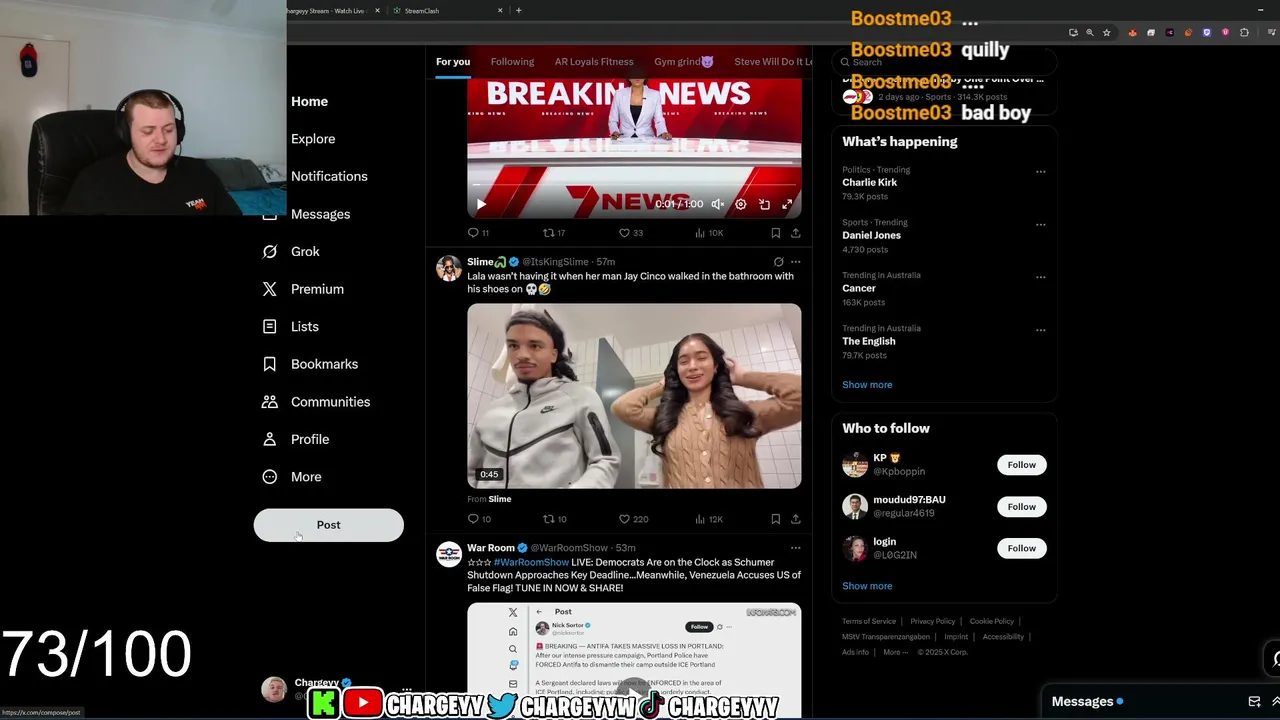The width and height of the screenshot is (1280, 720).
Task: Open Charlie Kirk trending topic
Action: 869,182
